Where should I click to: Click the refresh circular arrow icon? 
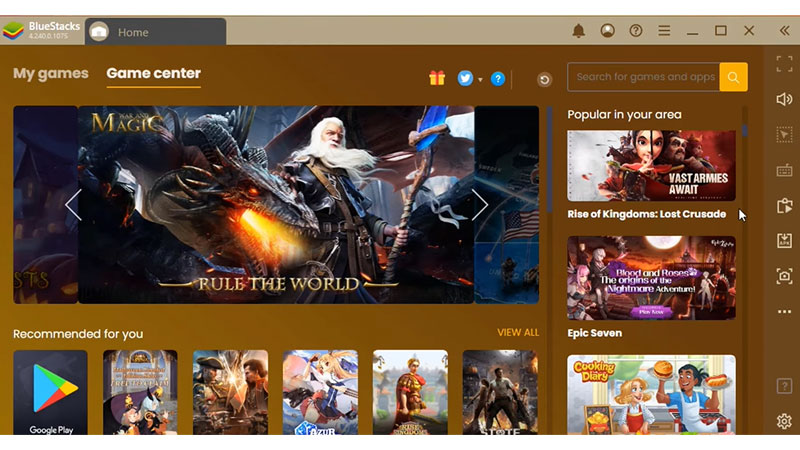coord(544,80)
